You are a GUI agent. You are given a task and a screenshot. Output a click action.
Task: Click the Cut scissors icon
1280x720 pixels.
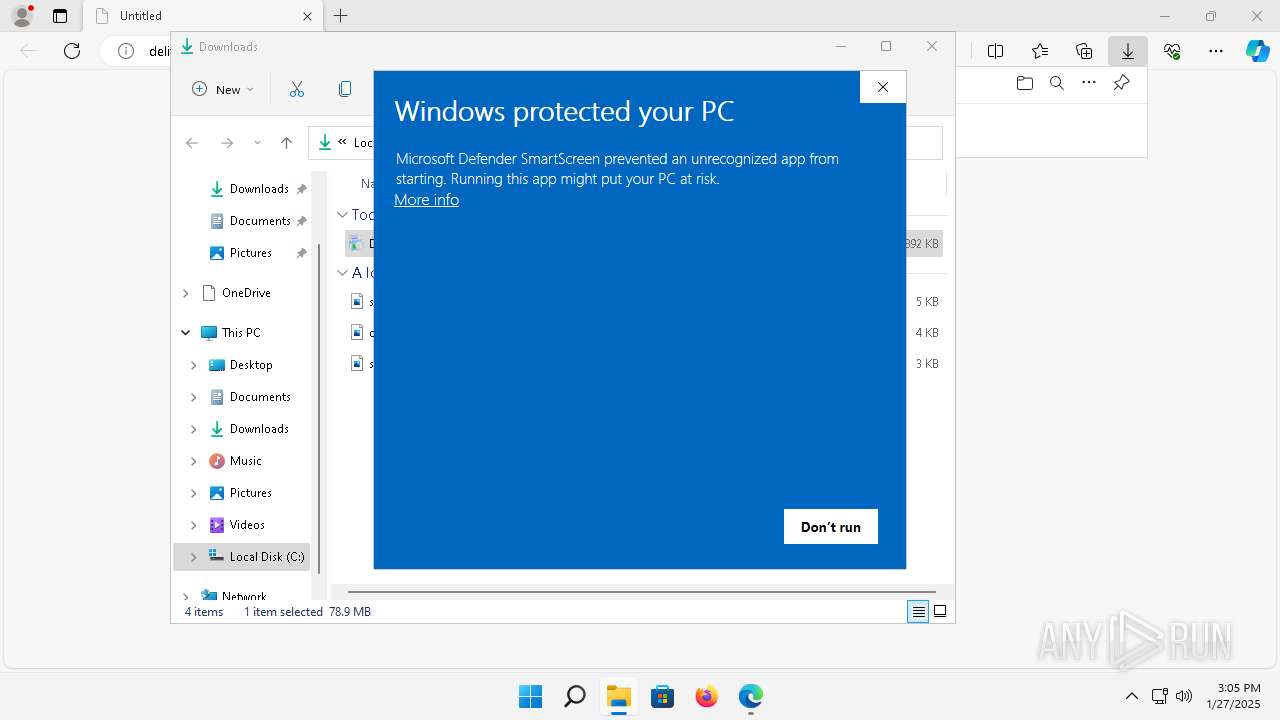(x=297, y=89)
